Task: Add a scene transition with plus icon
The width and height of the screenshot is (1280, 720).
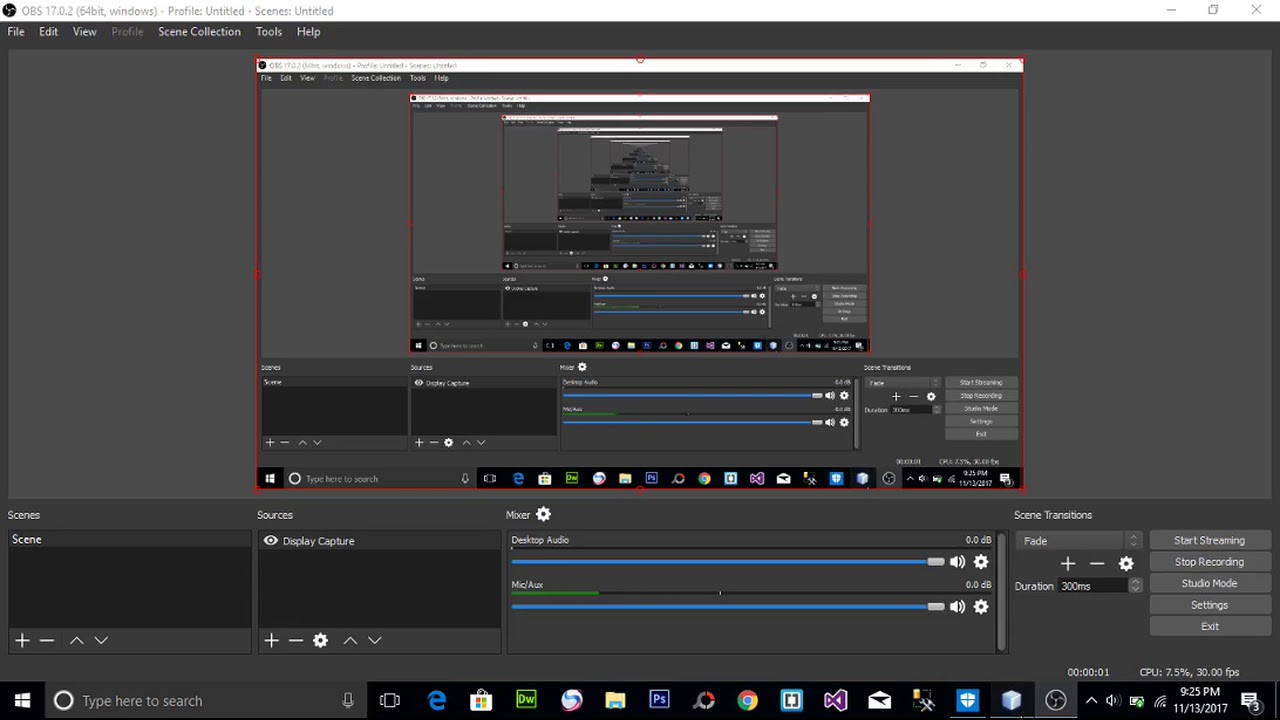Action: [1068, 564]
